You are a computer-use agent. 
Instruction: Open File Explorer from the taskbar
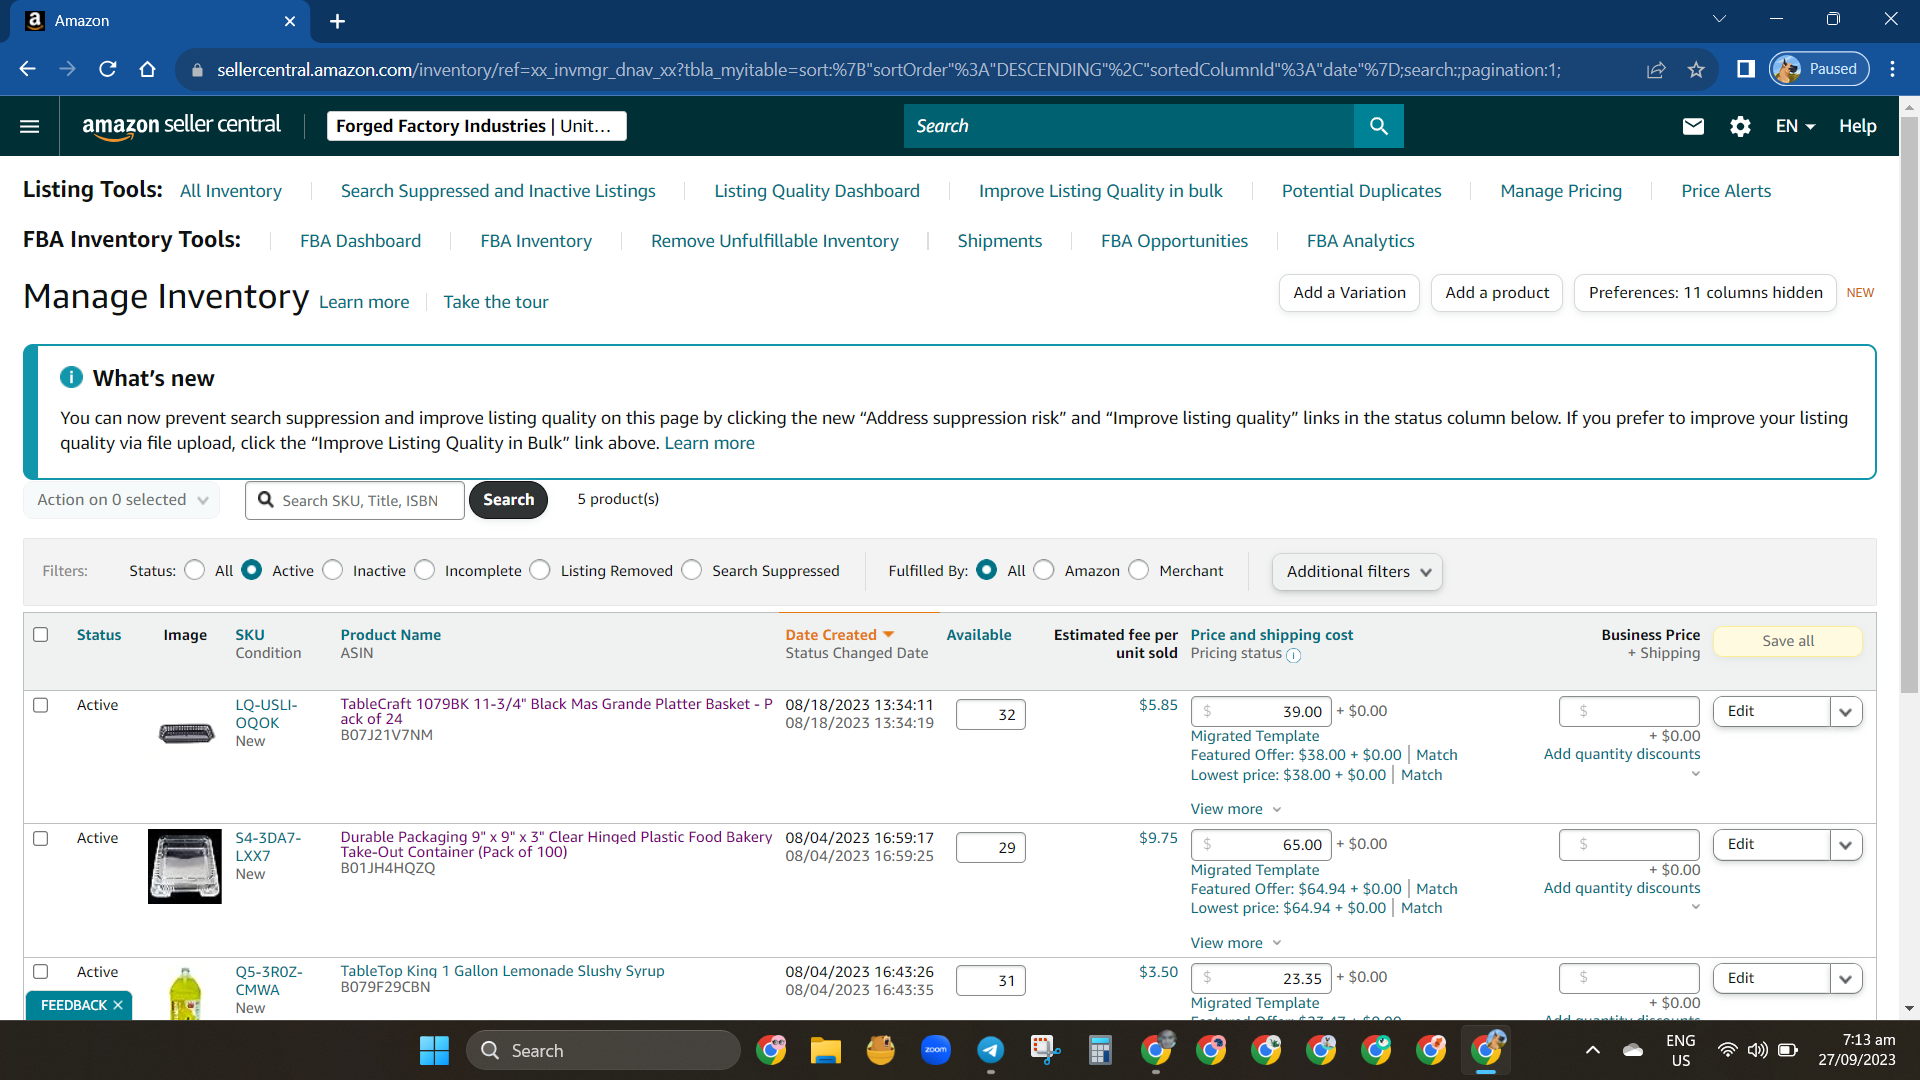point(825,1050)
